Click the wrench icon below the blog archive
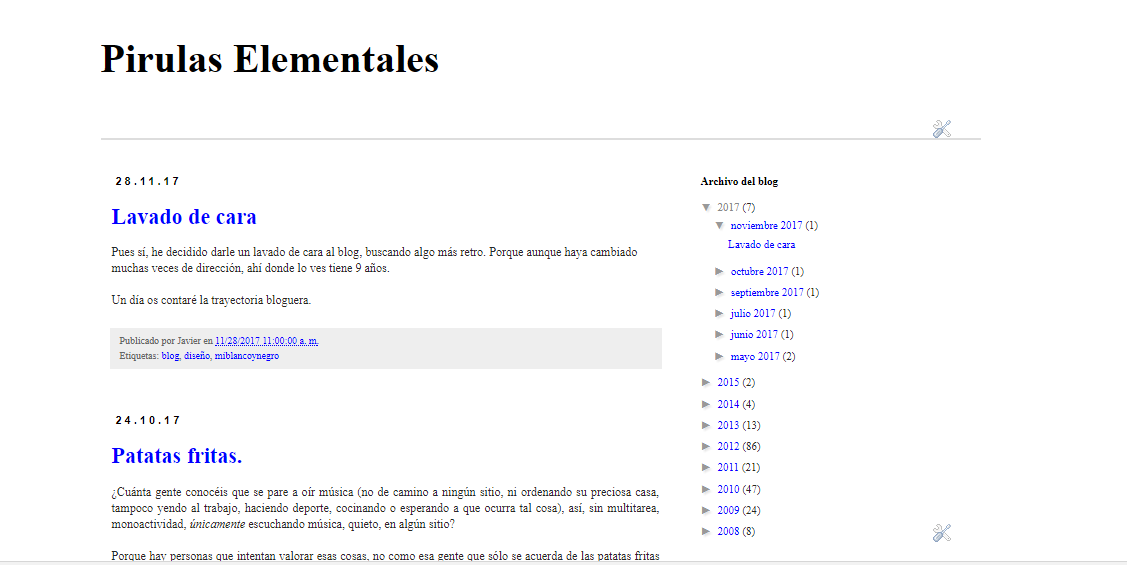The height and width of the screenshot is (565, 1127). 941,533
